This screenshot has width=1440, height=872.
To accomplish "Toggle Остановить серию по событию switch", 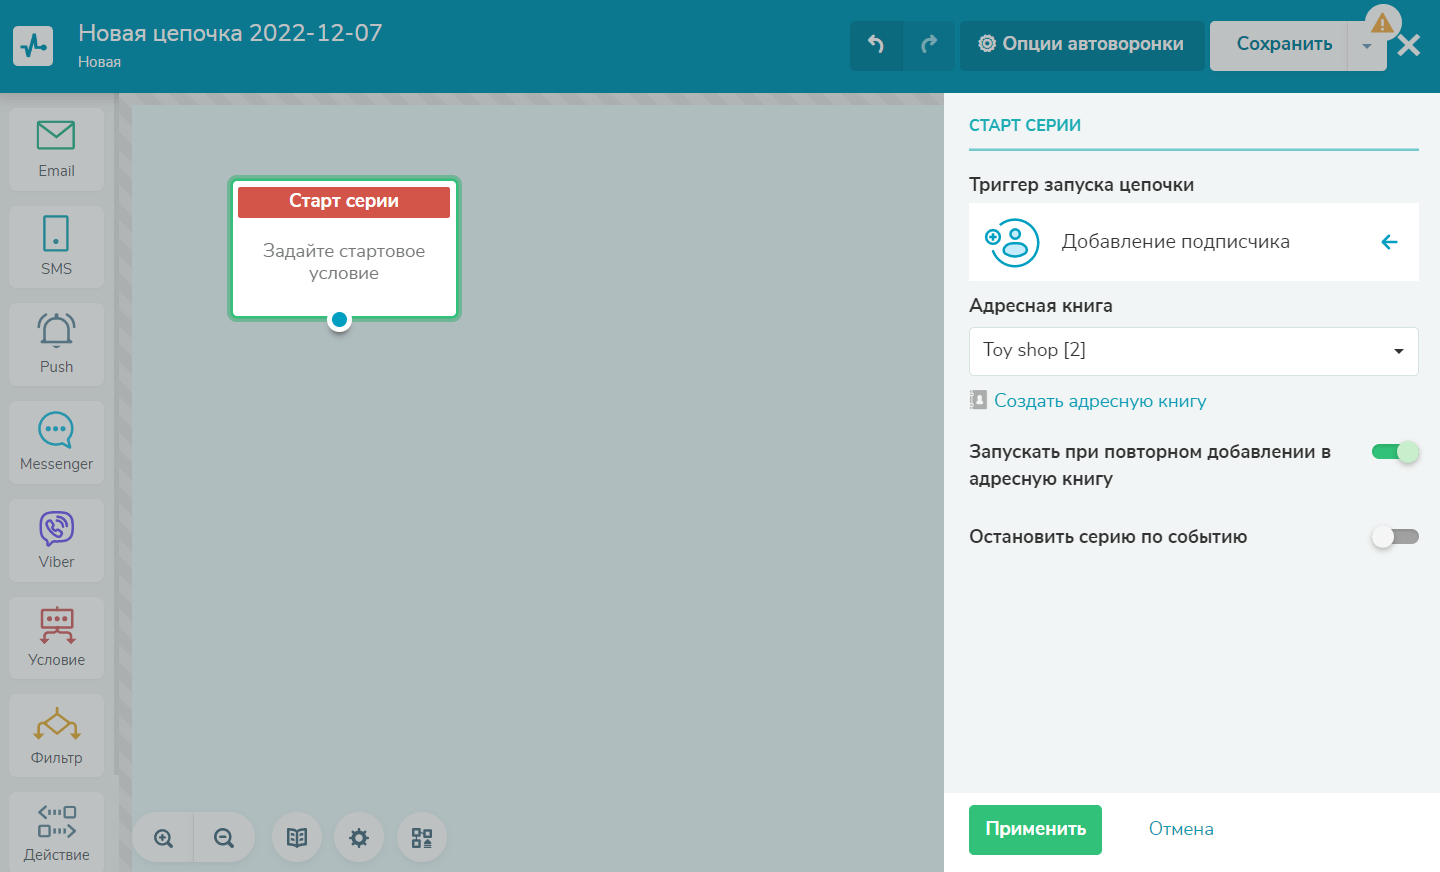I will coord(1395,537).
